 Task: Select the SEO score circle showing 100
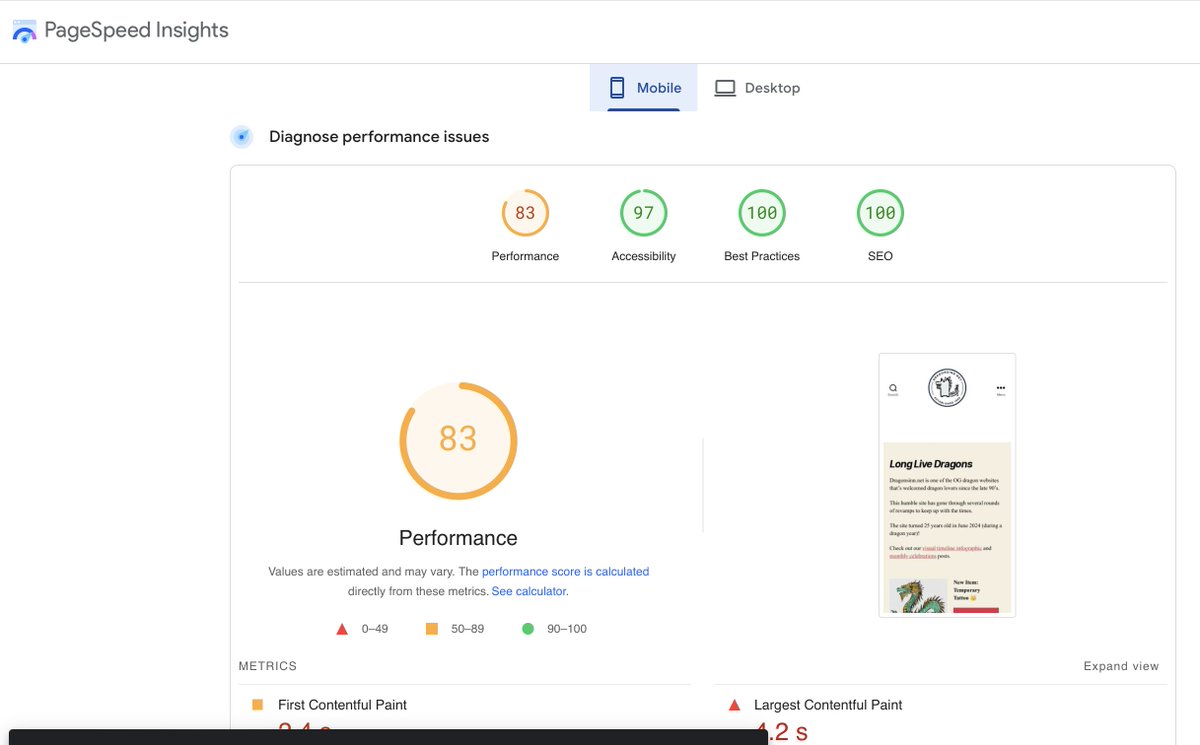click(x=880, y=212)
